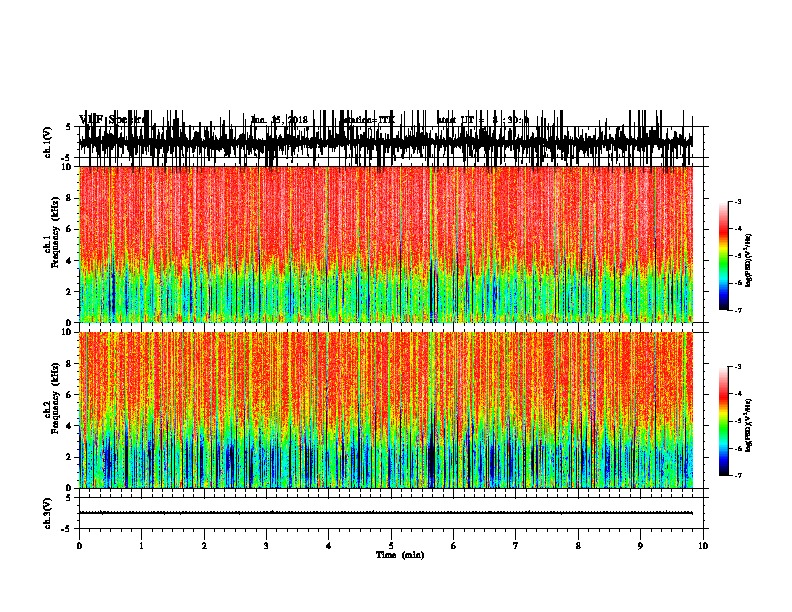The height and width of the screenshot is (612, 792).
Task: Click the ch.1 colorbar "-7" value
Action: [x=738, y=310]
